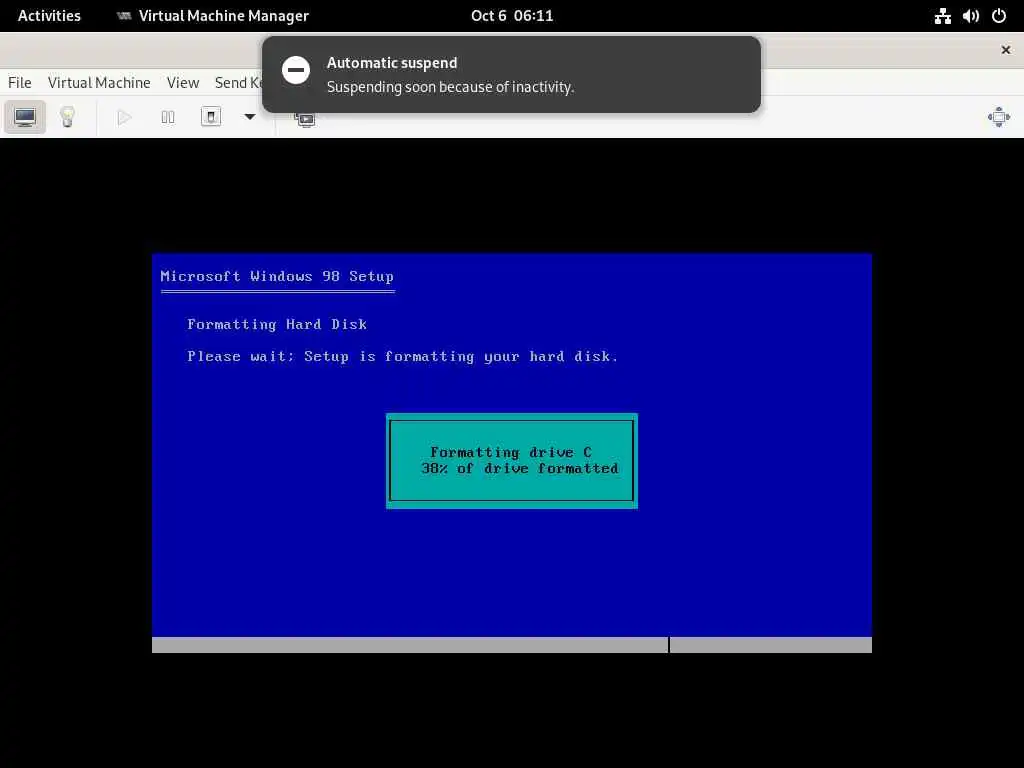This screenshot has width=1024, height=768.
Task: Open shutdown options dropdown arrow
Action: coord(249,118)
